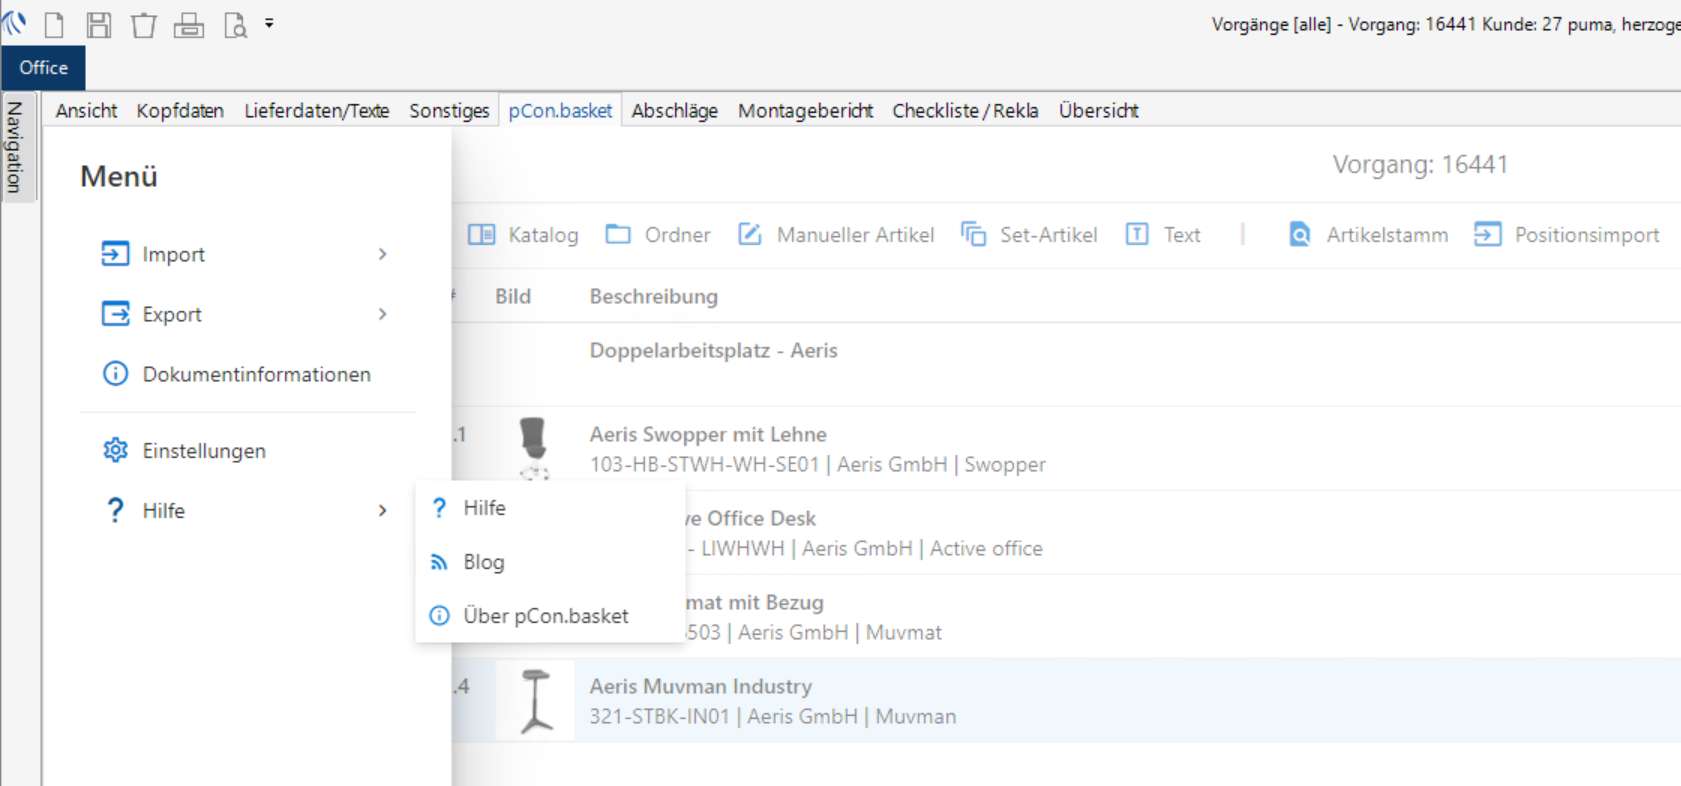
Task: Expand the Export submenu arrow
Action: pos(382,314)
